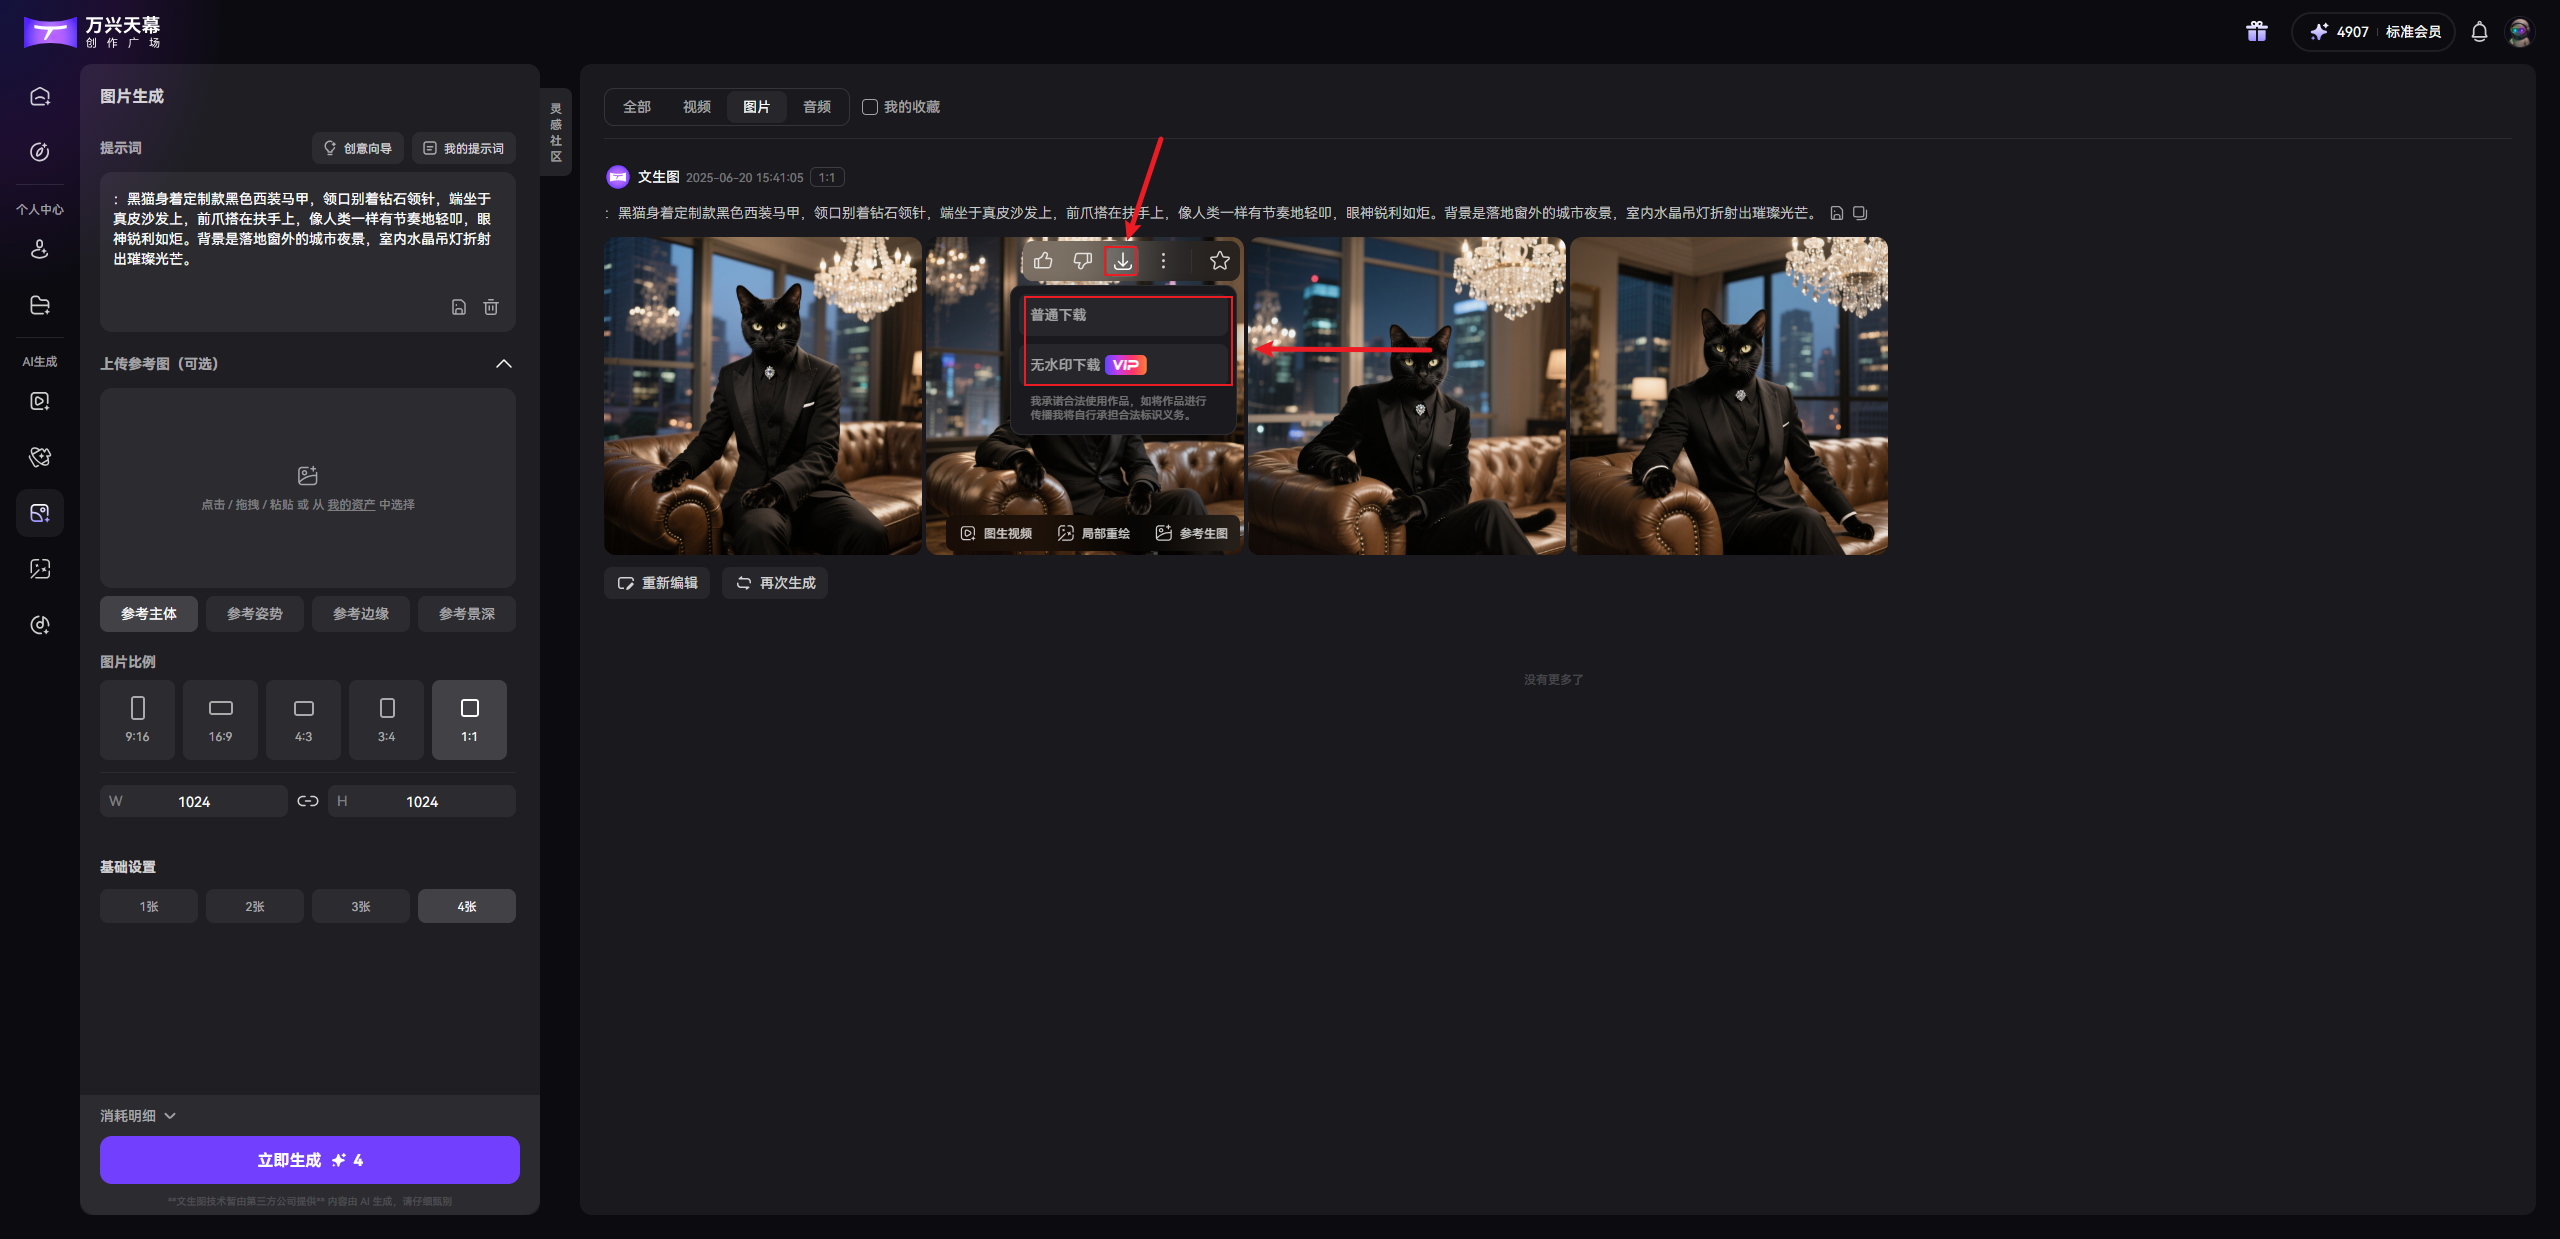Select the 16:9 aspect ratio option
Viewport: 2560px width, 1239px height.
(220, 719)
